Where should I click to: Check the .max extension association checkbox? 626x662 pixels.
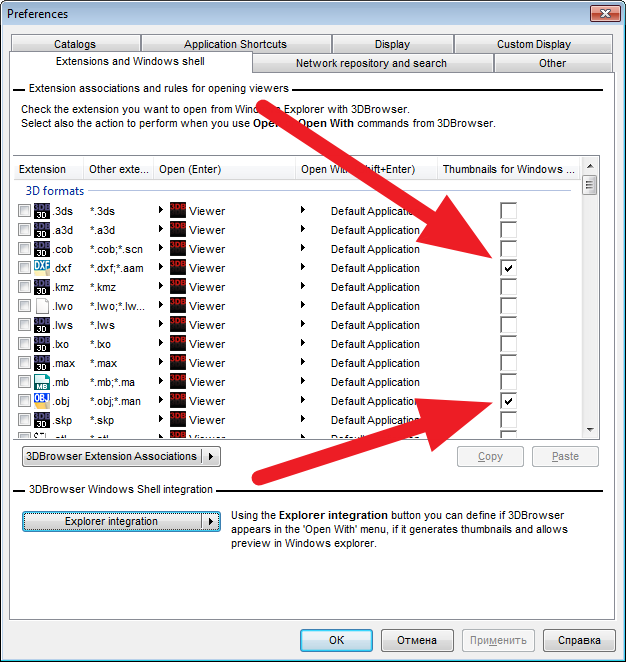pos(24,362)
